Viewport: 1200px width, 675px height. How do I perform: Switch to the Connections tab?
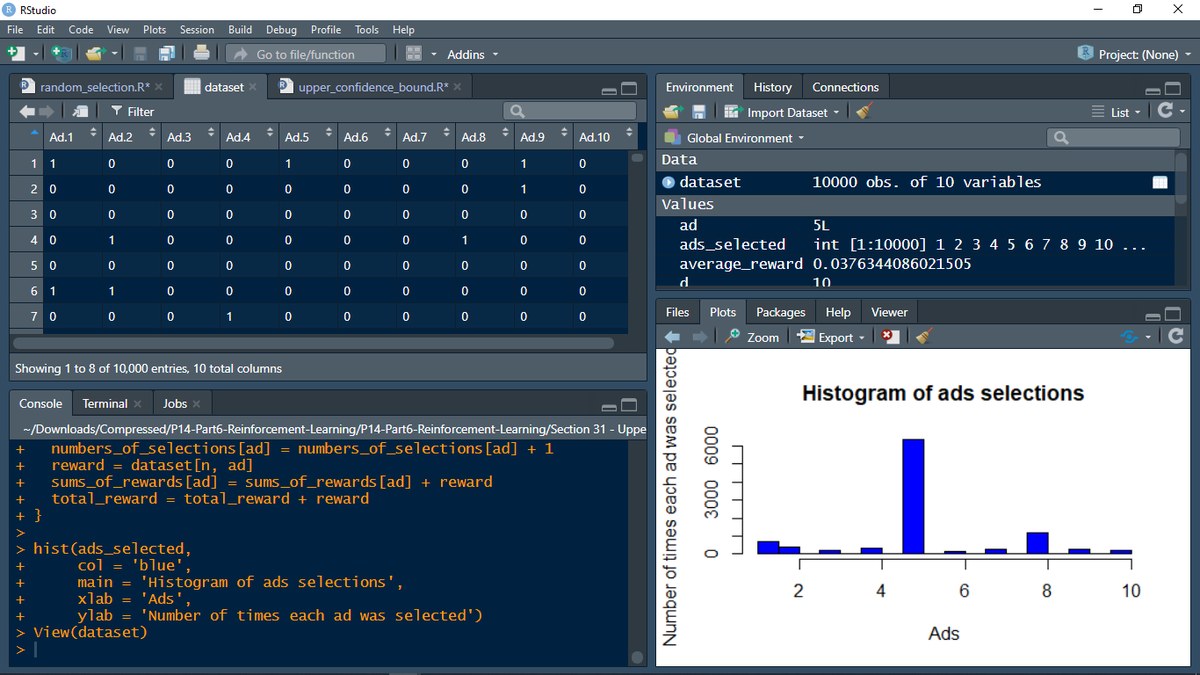coord(845,87)
